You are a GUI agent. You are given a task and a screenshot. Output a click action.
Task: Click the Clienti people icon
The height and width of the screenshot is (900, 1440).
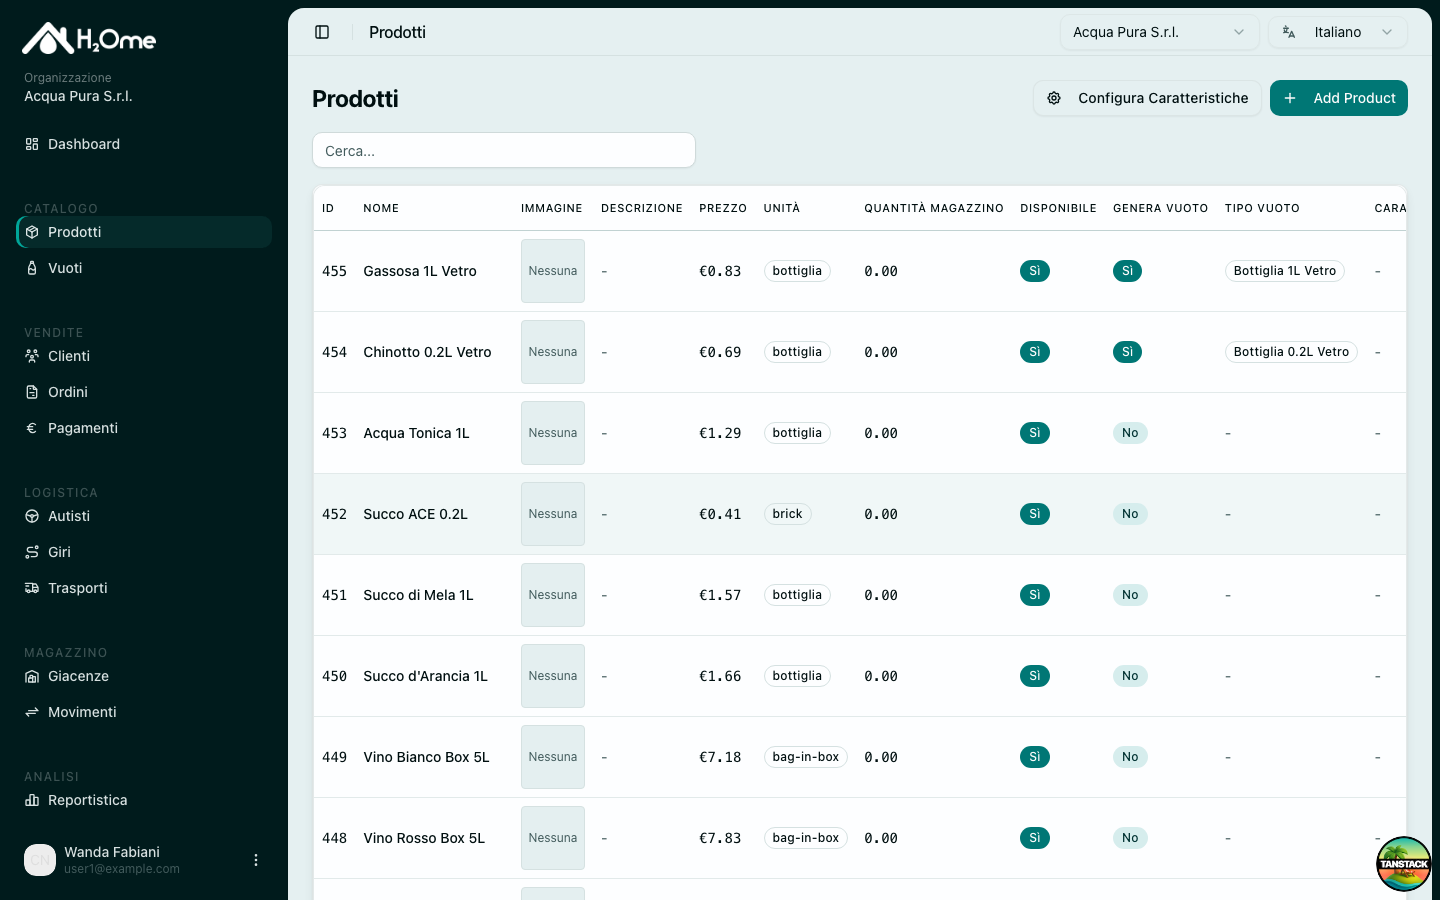click(32, 356)
